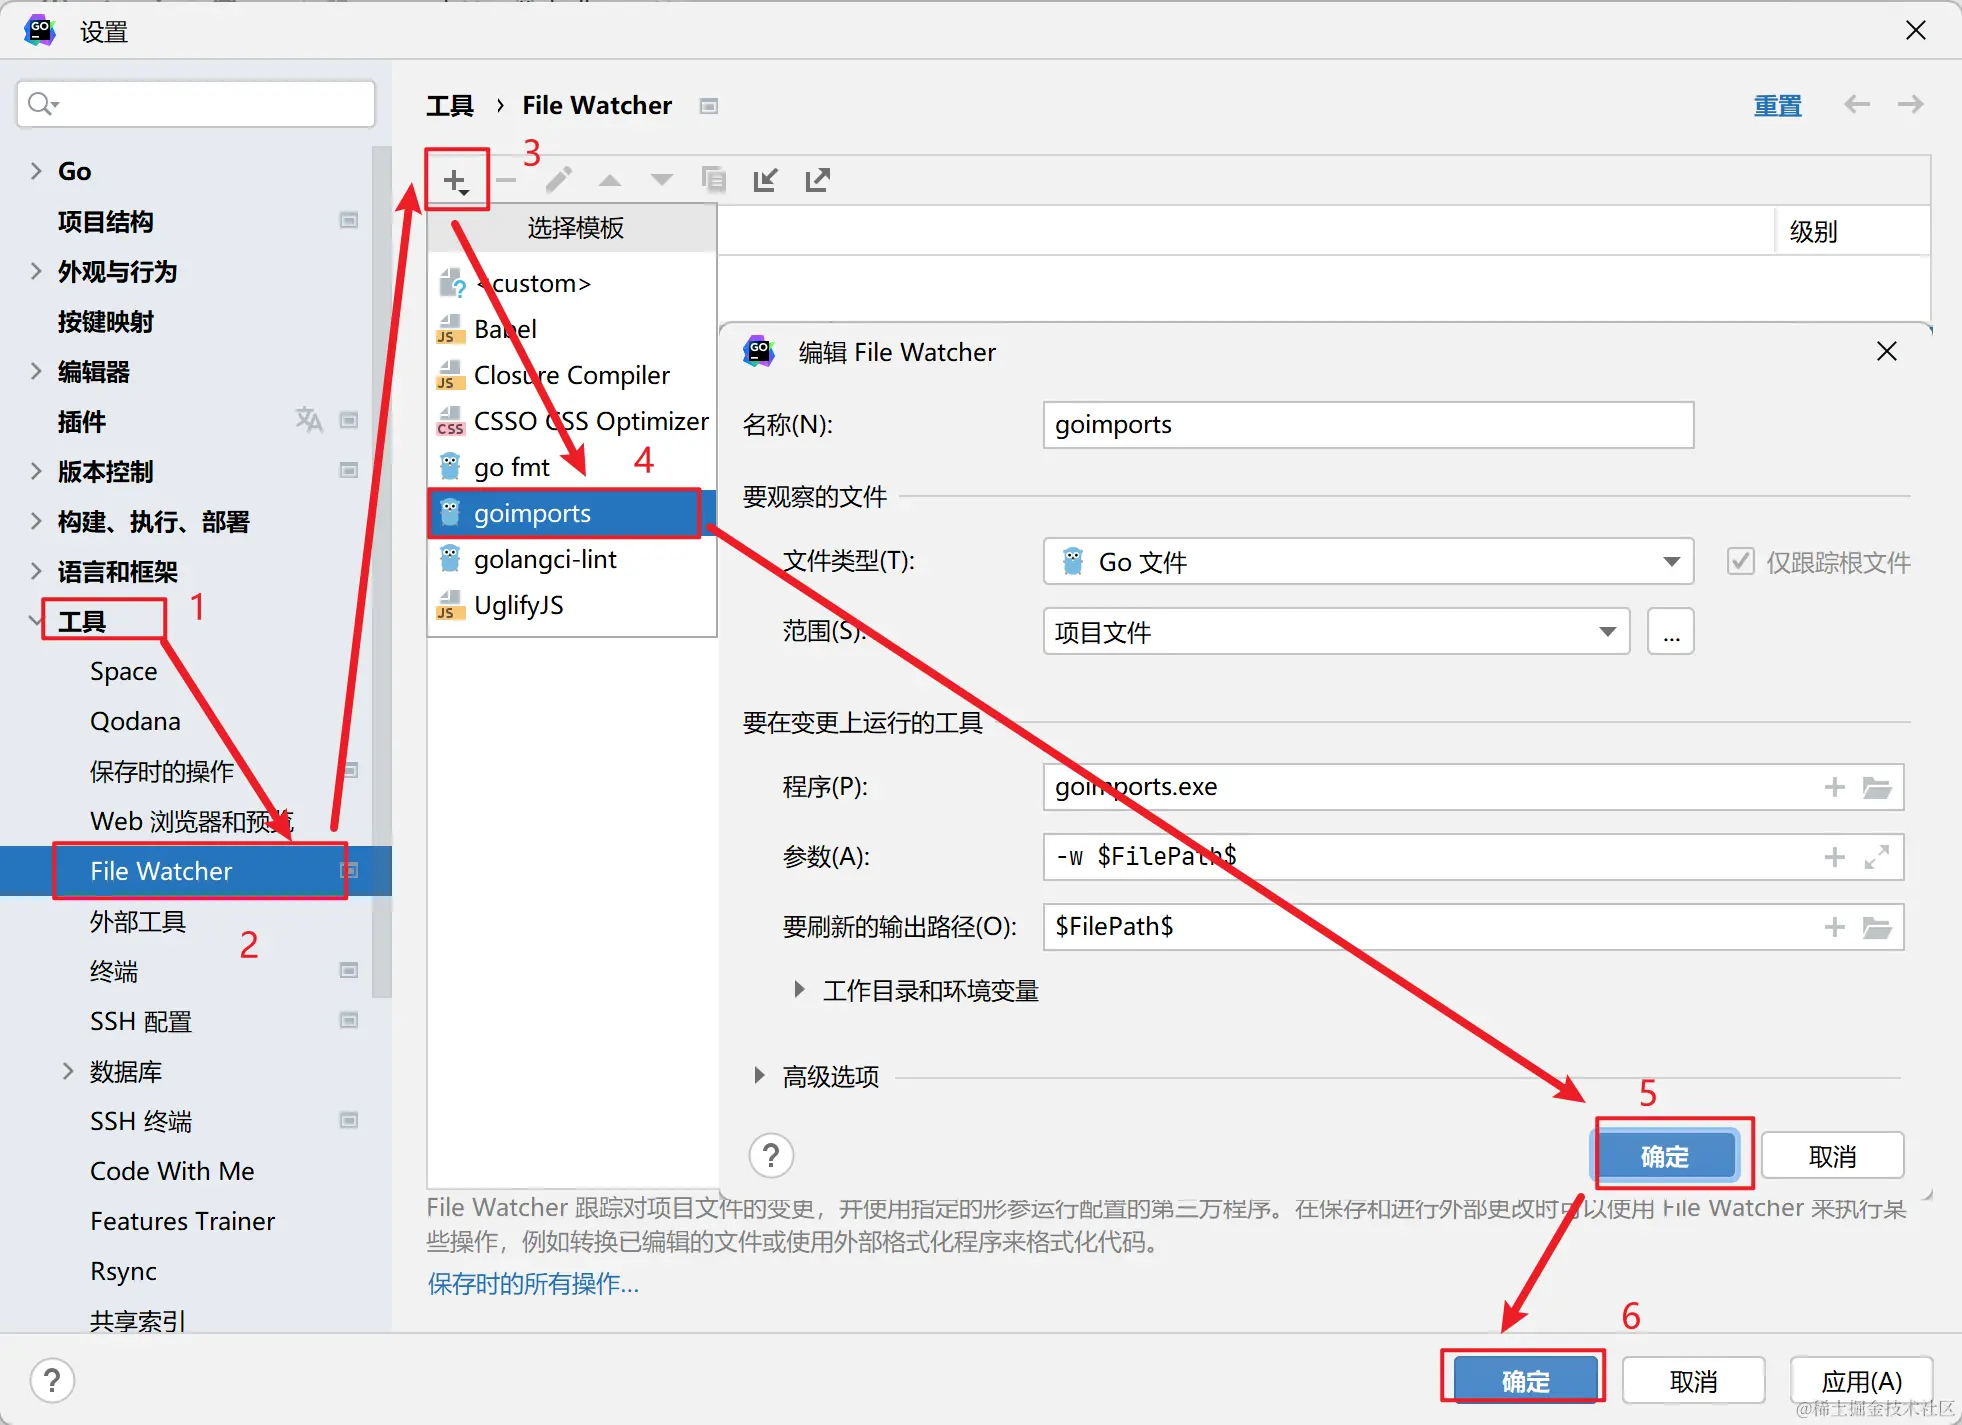Click the export watchers icon in toolbar
This screenshot has height=1425, width=1962.
click(x=818, y=181)
